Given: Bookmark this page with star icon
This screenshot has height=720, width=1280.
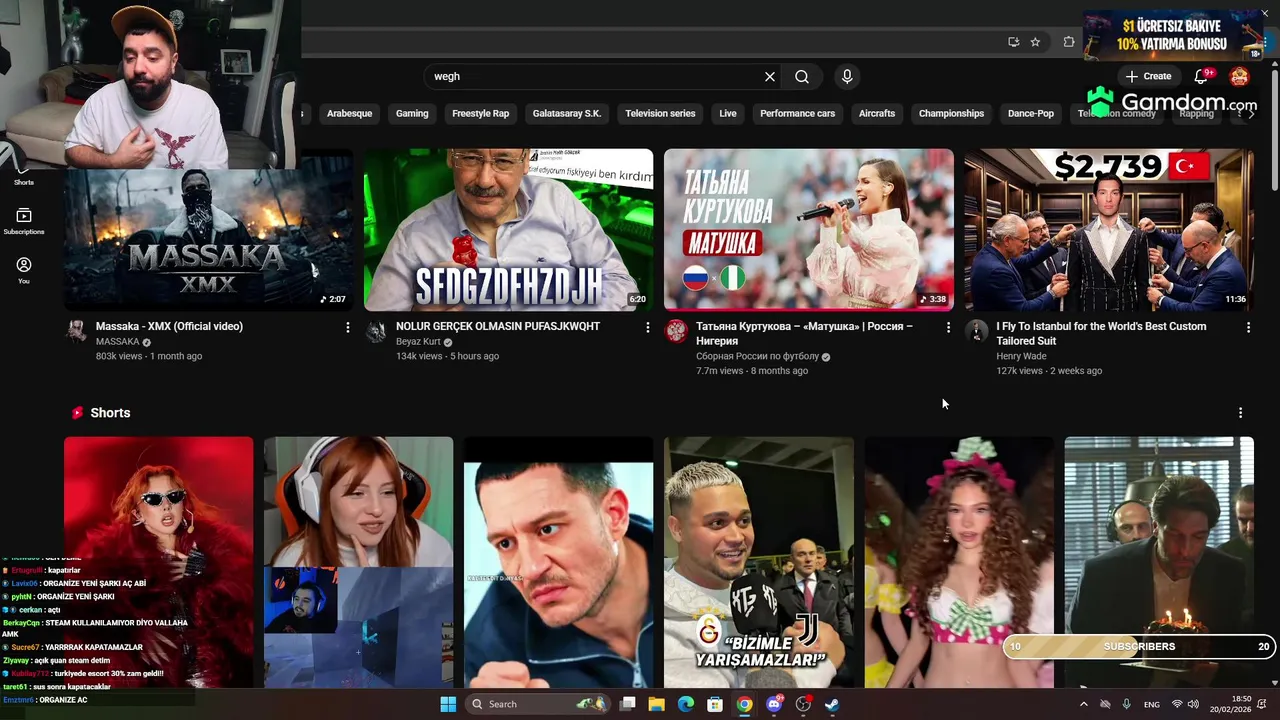Looking at the screenshot, I should [1035, 42].
